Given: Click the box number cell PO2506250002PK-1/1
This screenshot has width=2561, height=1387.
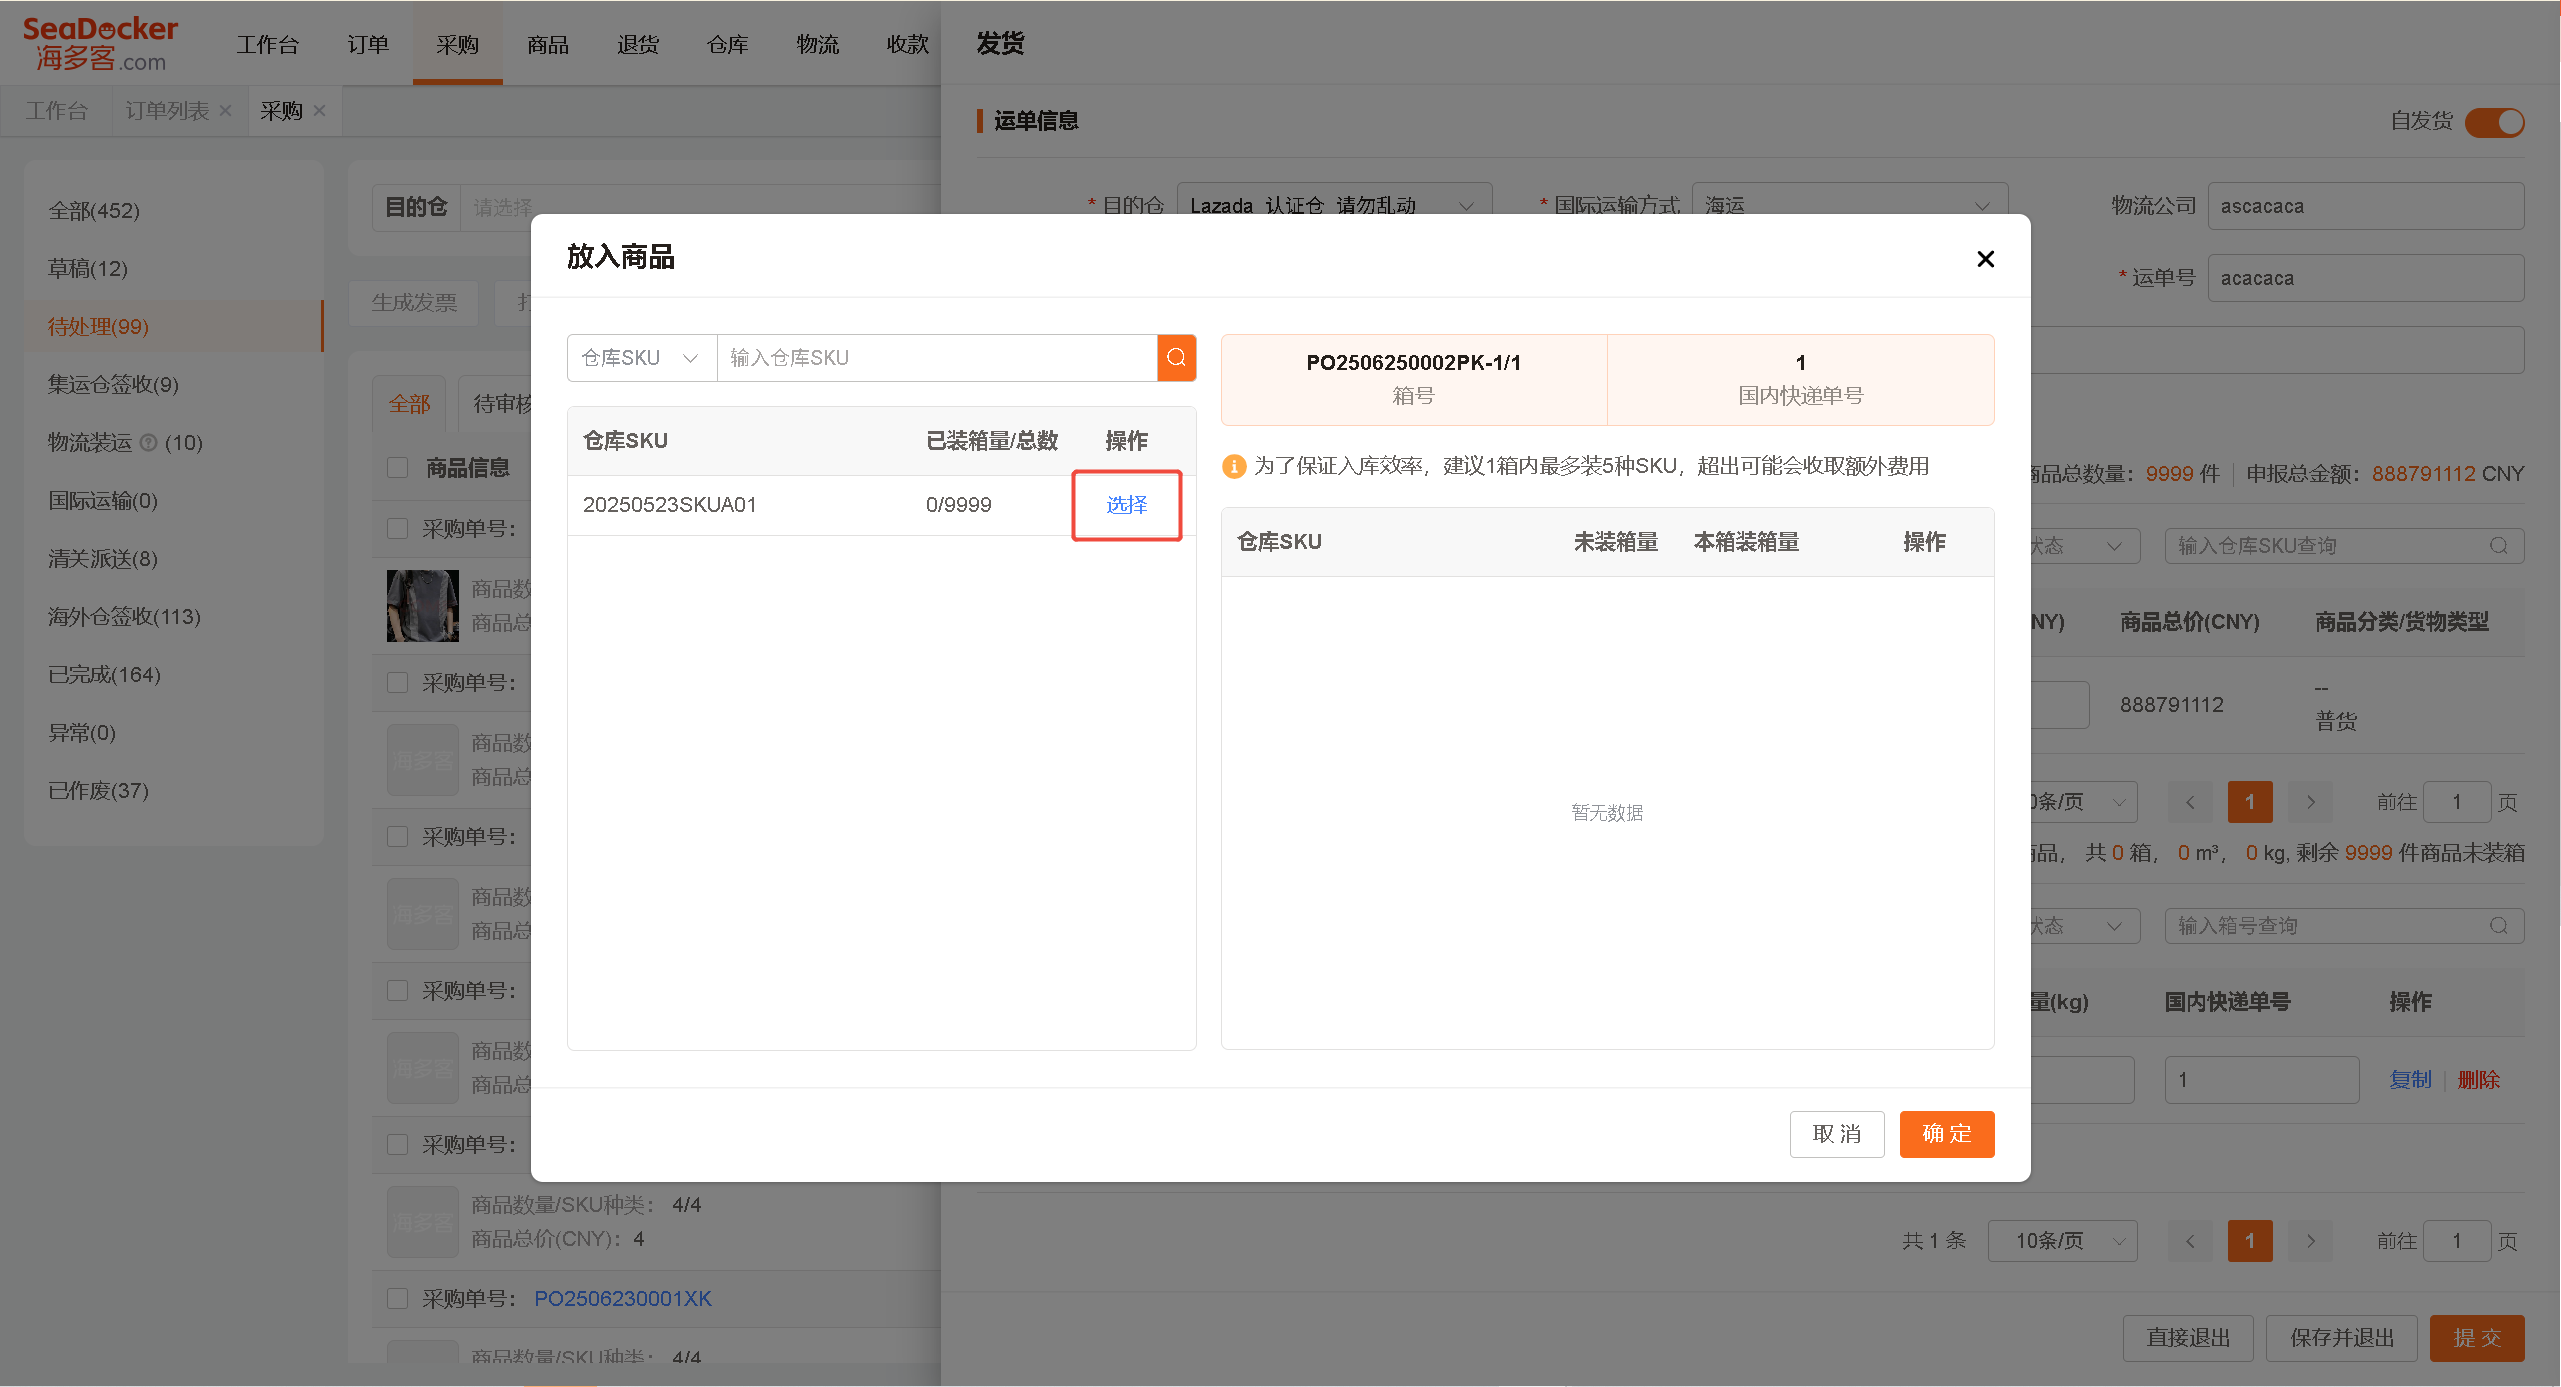Looking at the screenshot, I should click(1413, 380).
